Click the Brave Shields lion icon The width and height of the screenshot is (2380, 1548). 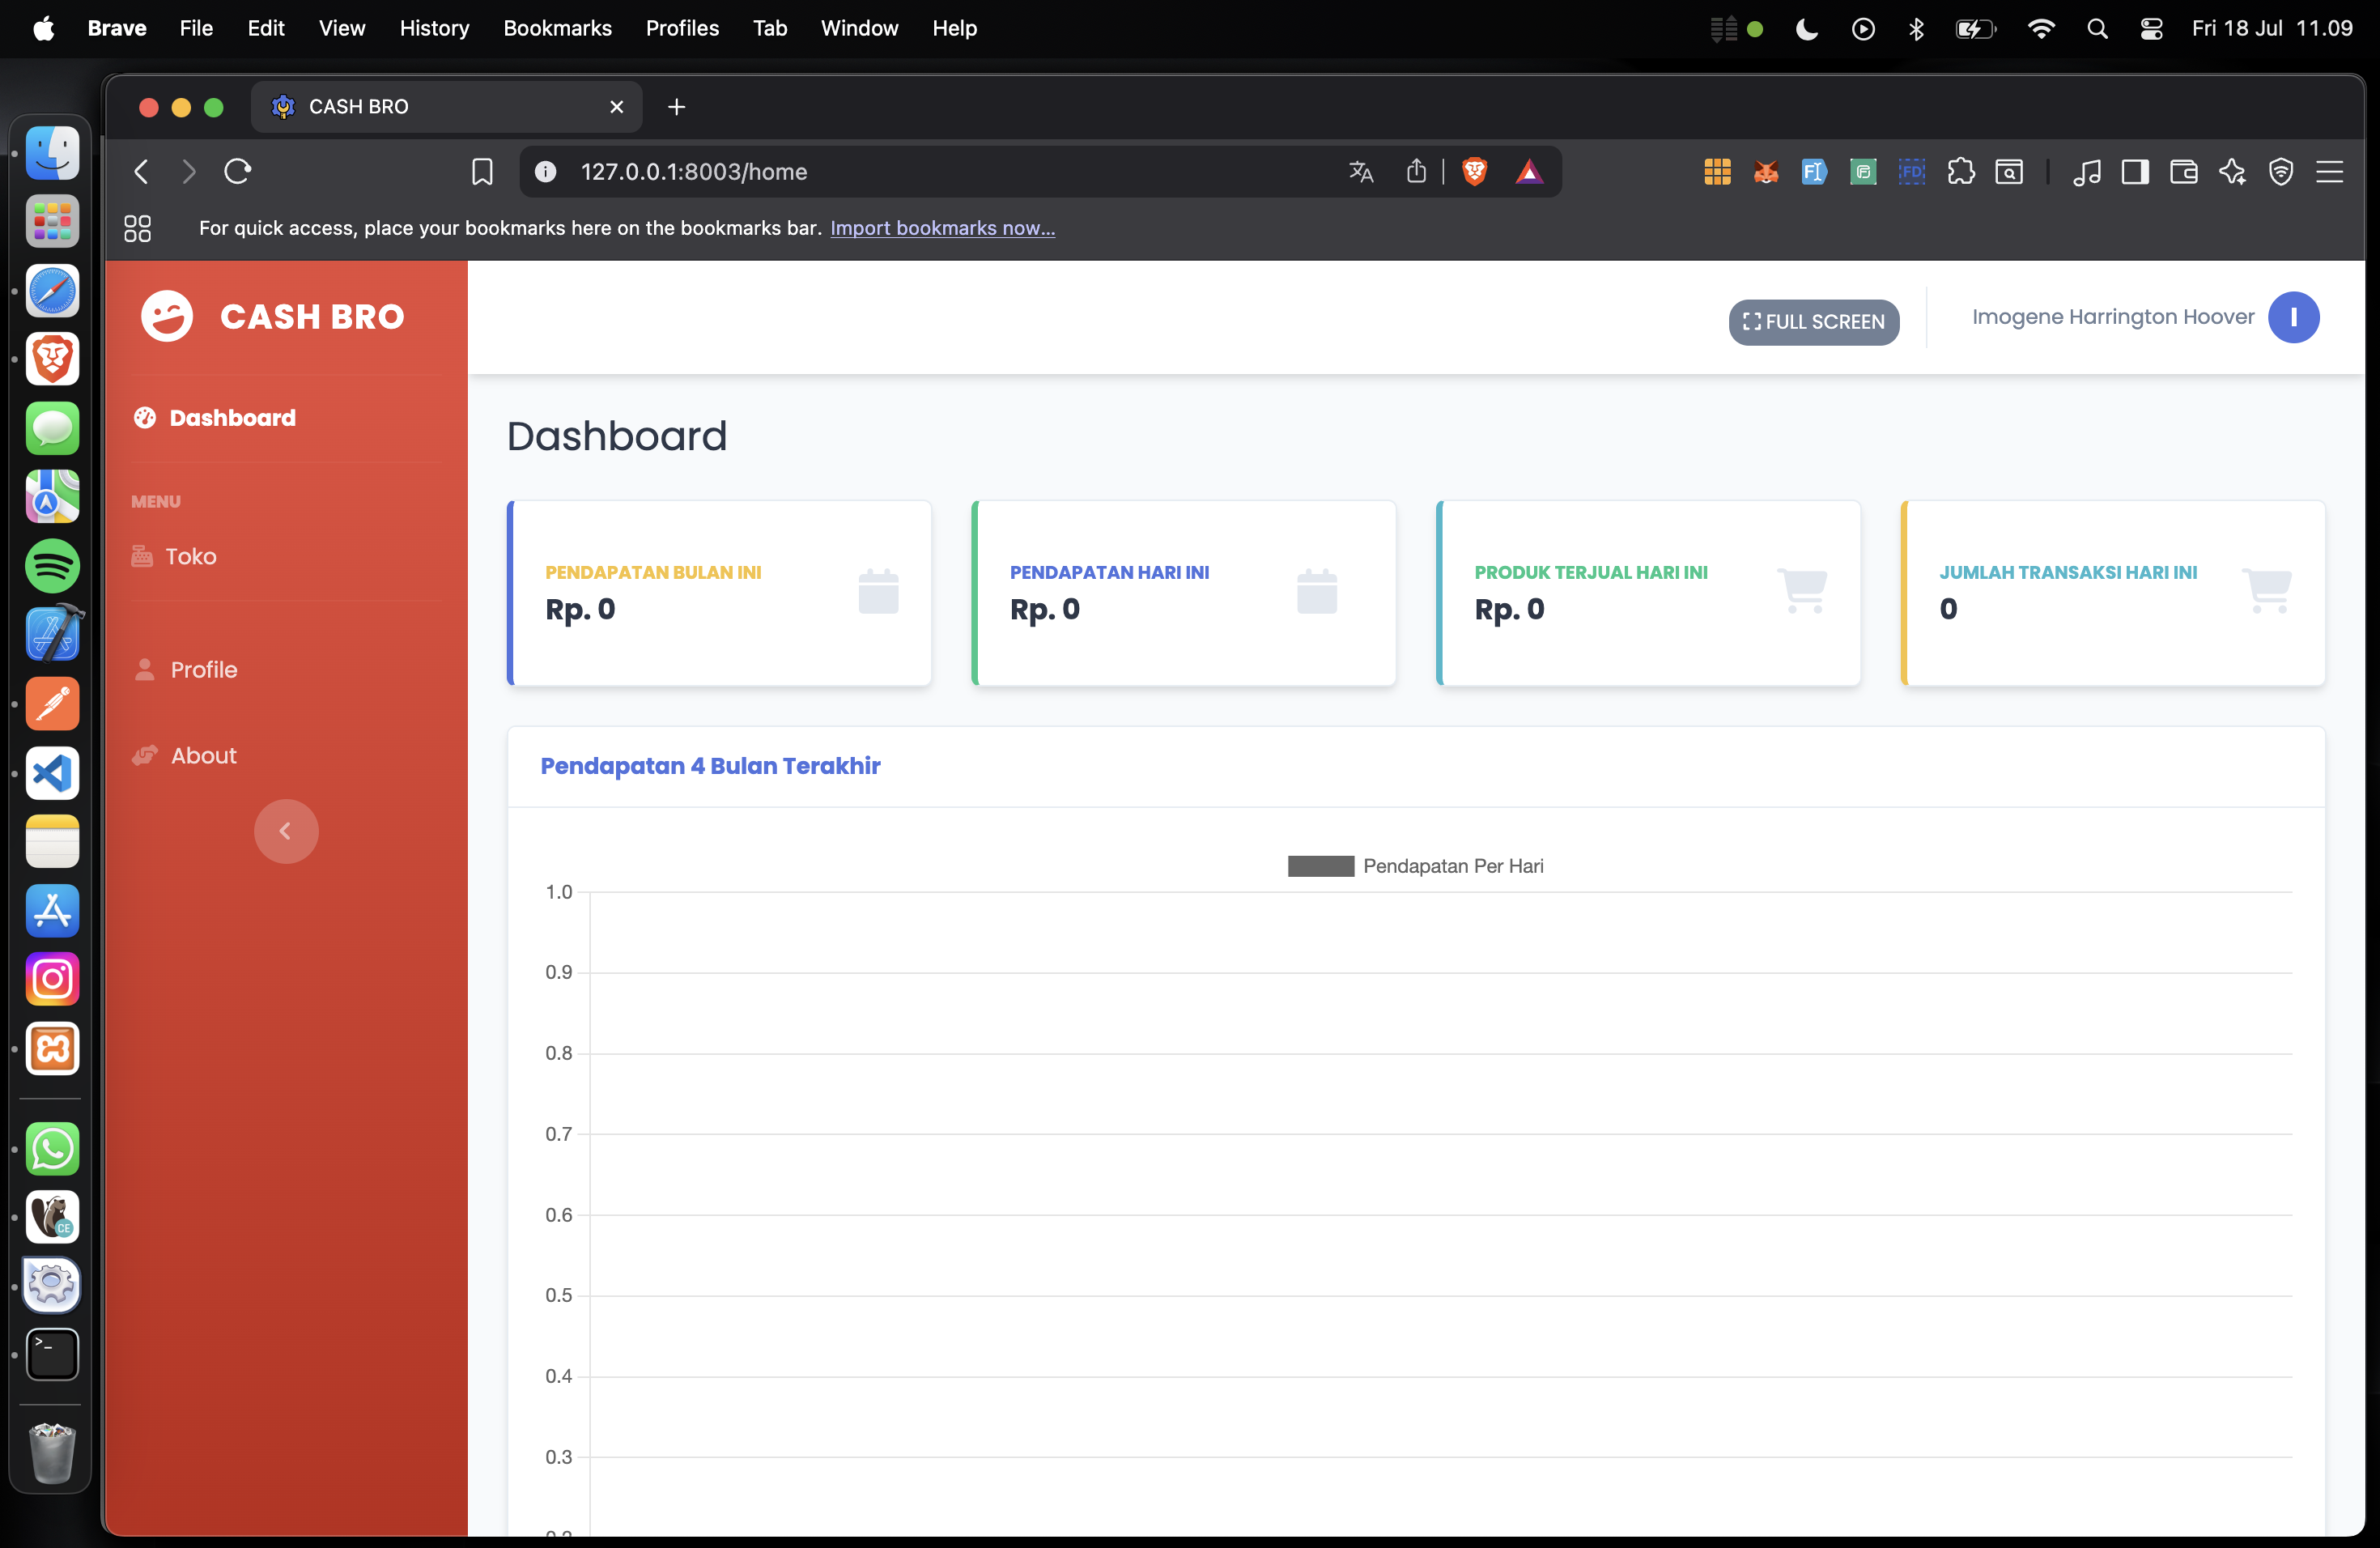click(1474, 172)
